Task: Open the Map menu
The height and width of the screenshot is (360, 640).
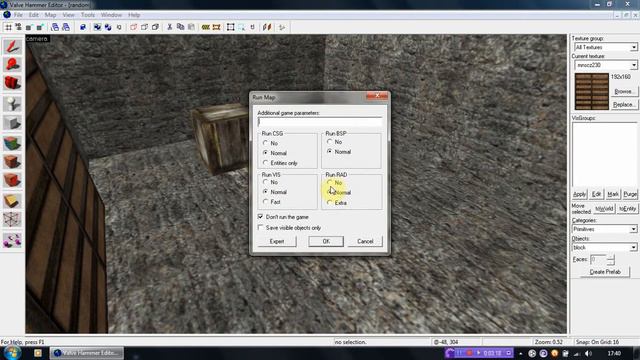Action: pos(50,15)
